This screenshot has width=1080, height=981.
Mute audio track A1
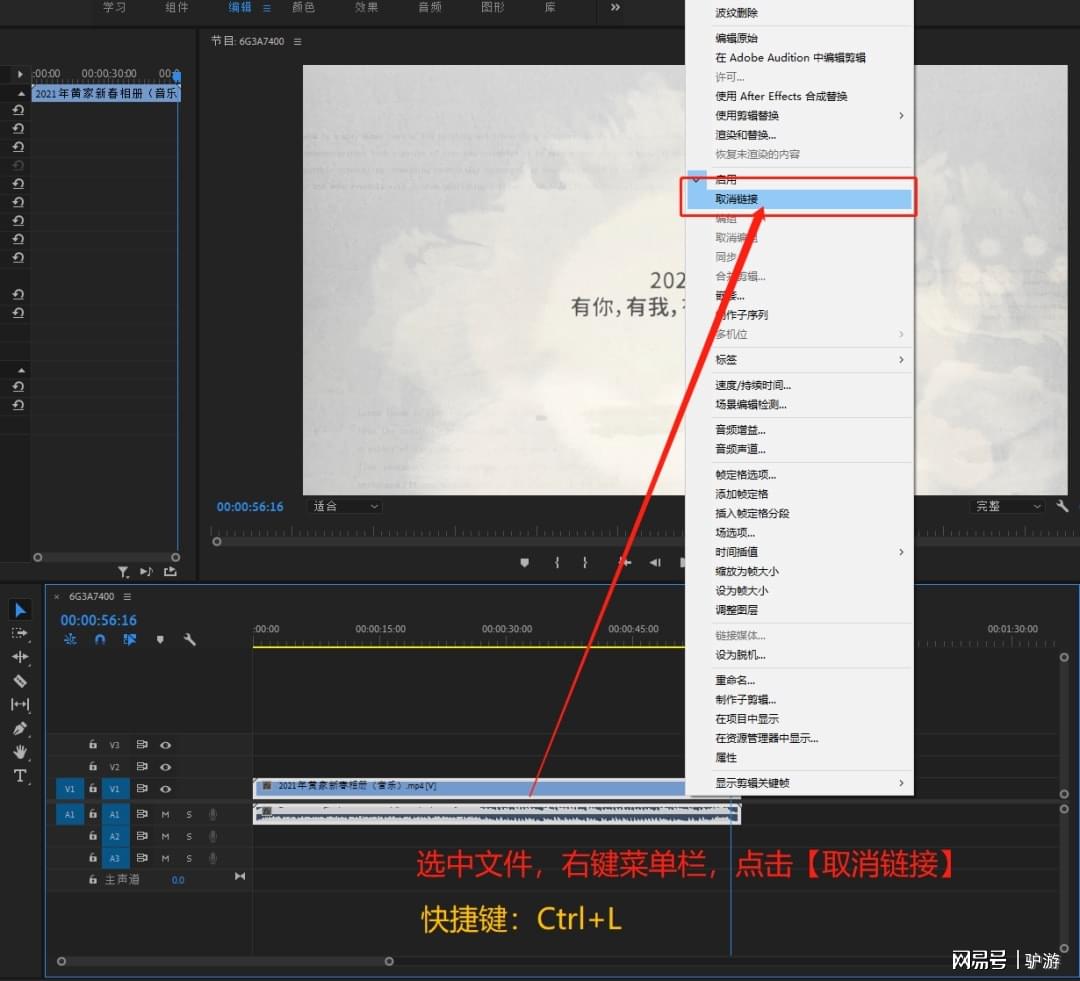click(165, 814)
